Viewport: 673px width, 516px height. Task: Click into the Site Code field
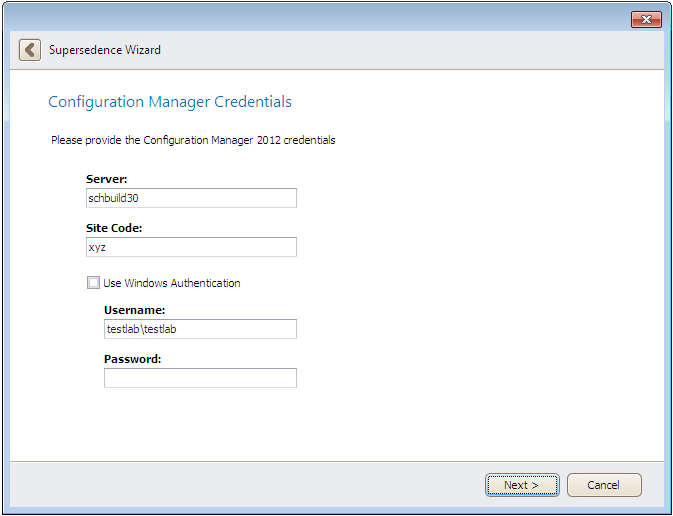[x=191, y=247]
